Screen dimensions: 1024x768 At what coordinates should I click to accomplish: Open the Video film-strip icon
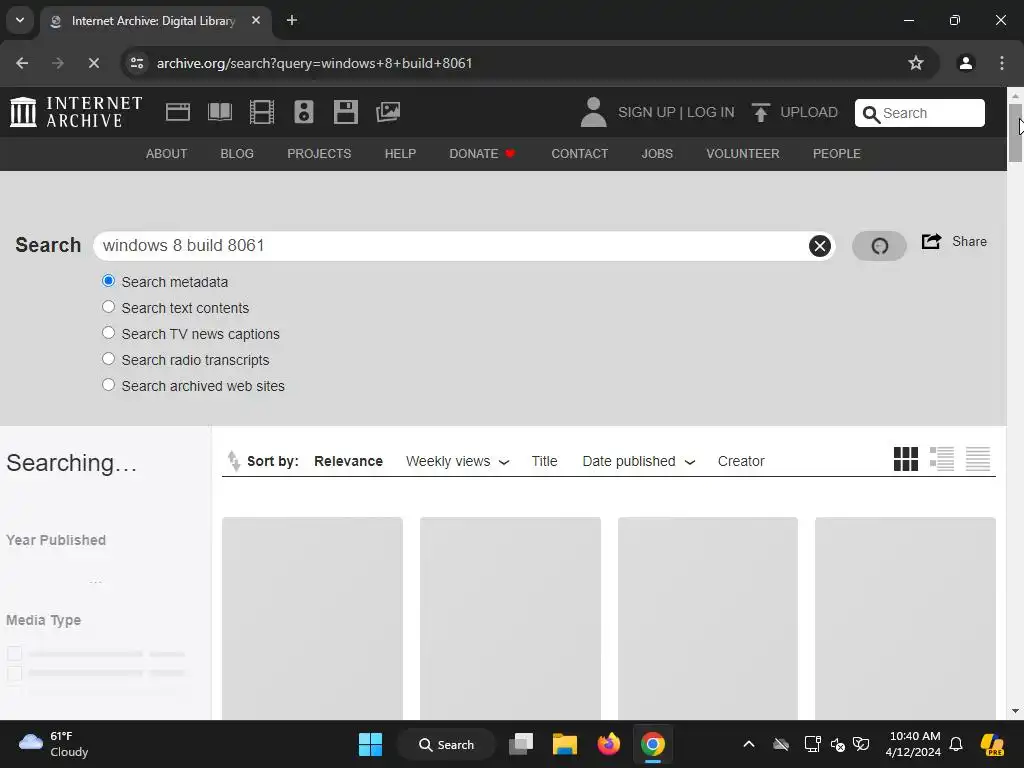(x=262, y=112)
